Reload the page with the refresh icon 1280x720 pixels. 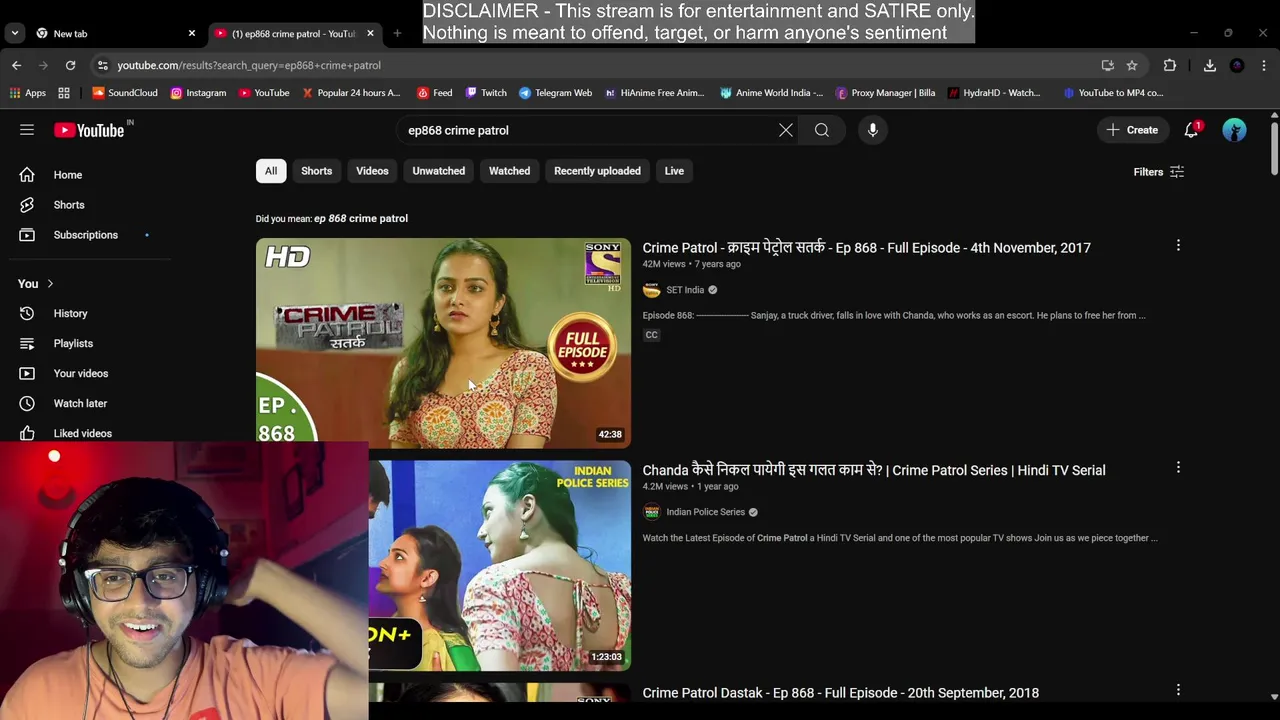point(70,65)
